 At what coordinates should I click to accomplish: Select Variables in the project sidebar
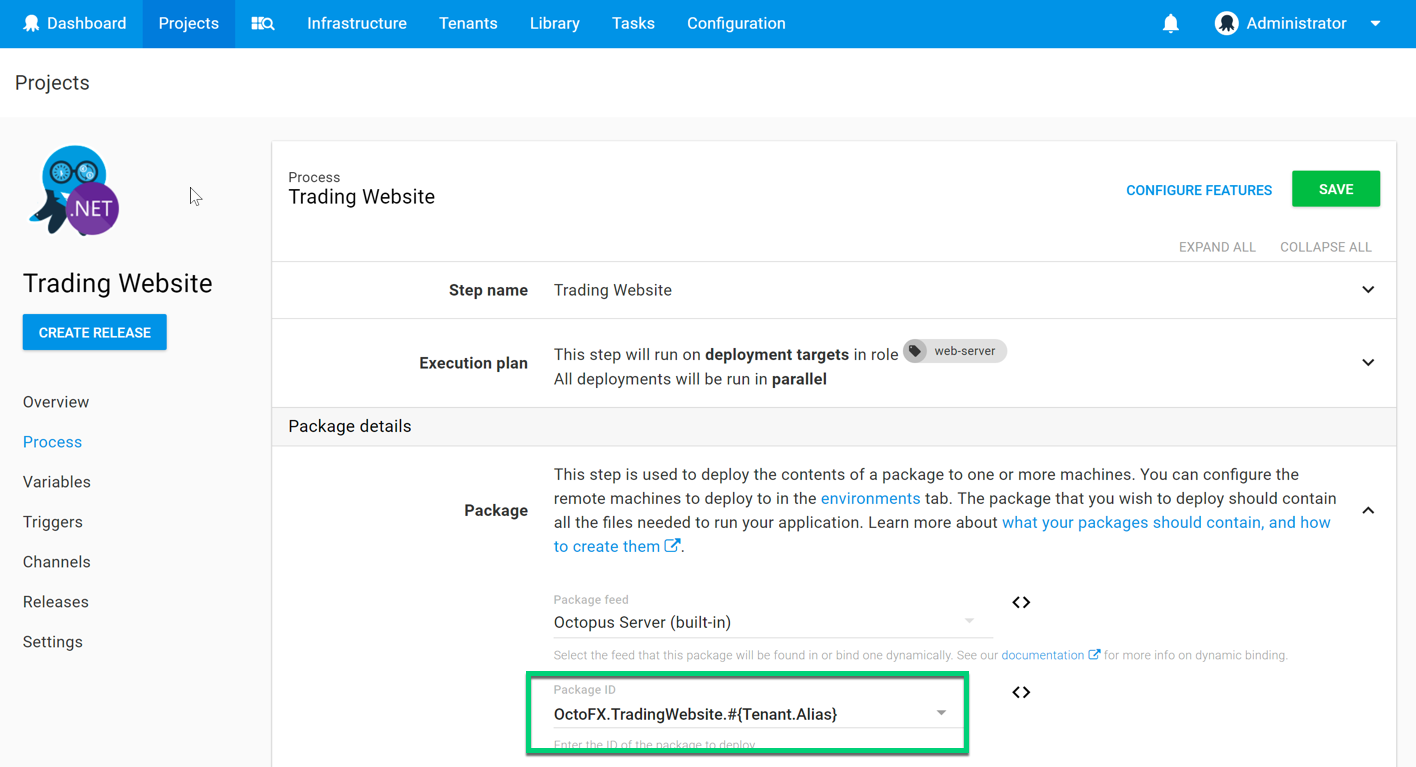(x=56, y=481)
